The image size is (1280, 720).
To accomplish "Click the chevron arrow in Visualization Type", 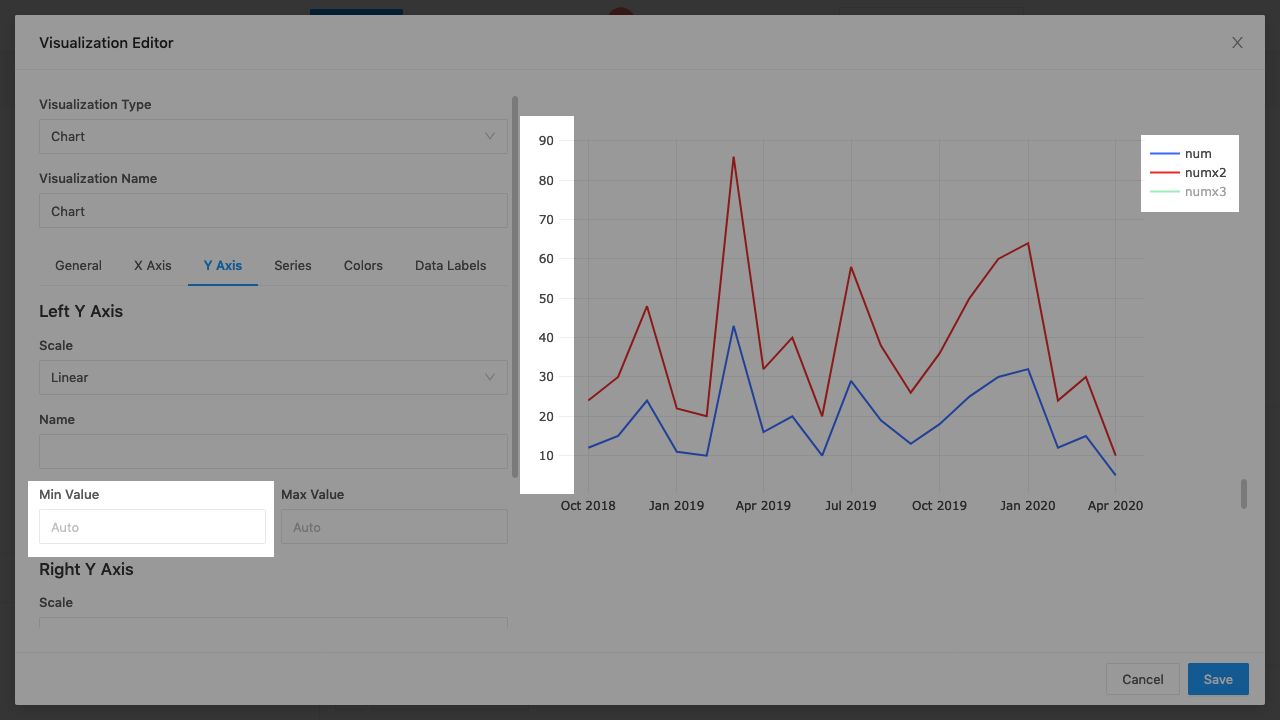I will 490,136.
